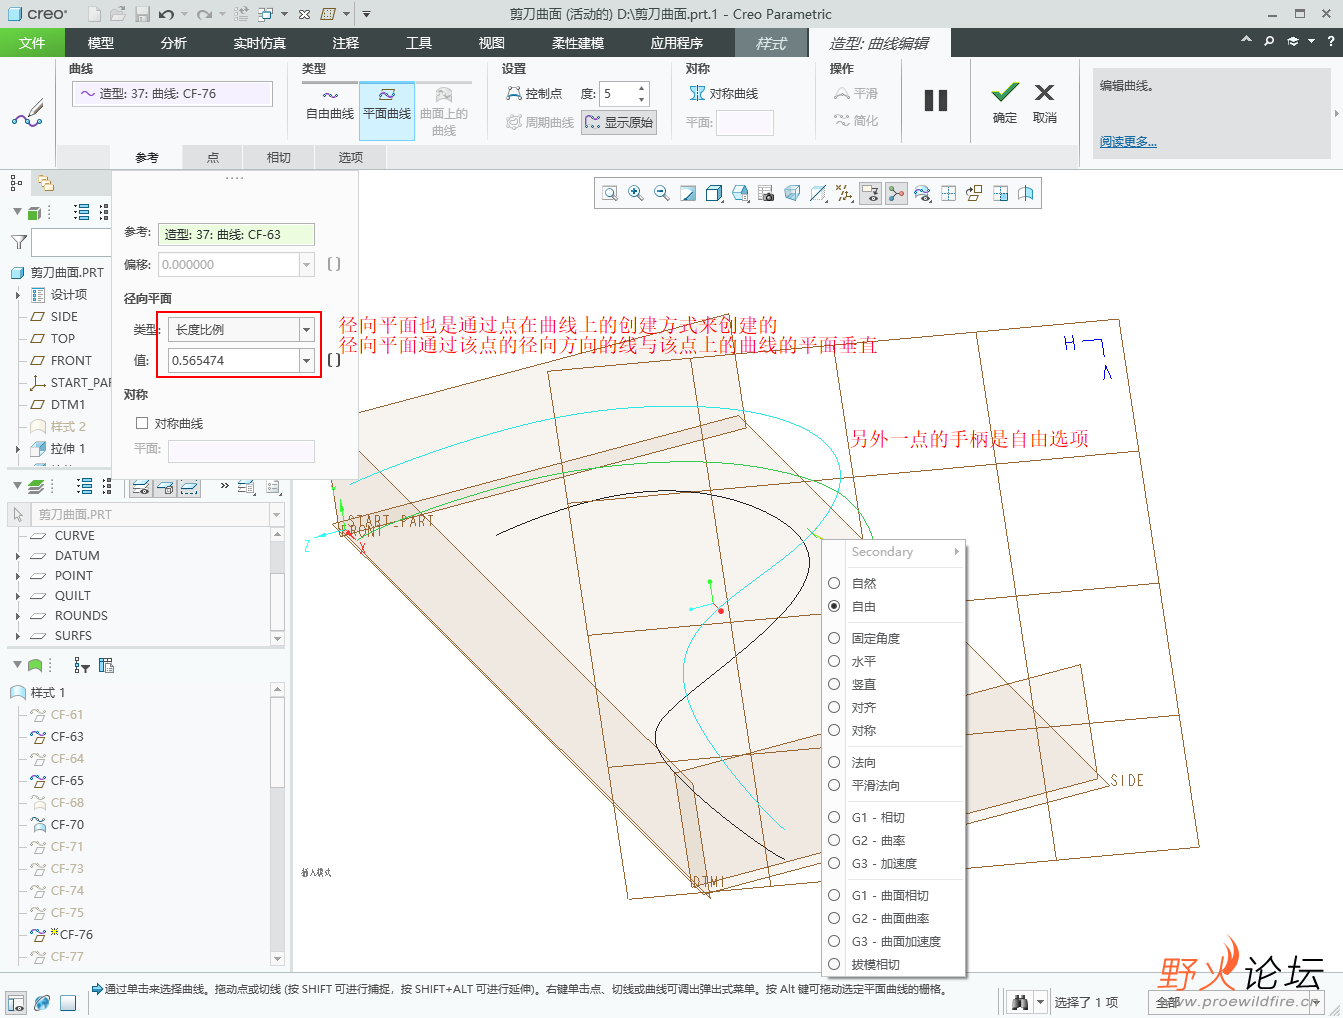Select the G1 - 相切 radio option
This screenshot has width=1343, height=1018.
(x=834, y=817)
